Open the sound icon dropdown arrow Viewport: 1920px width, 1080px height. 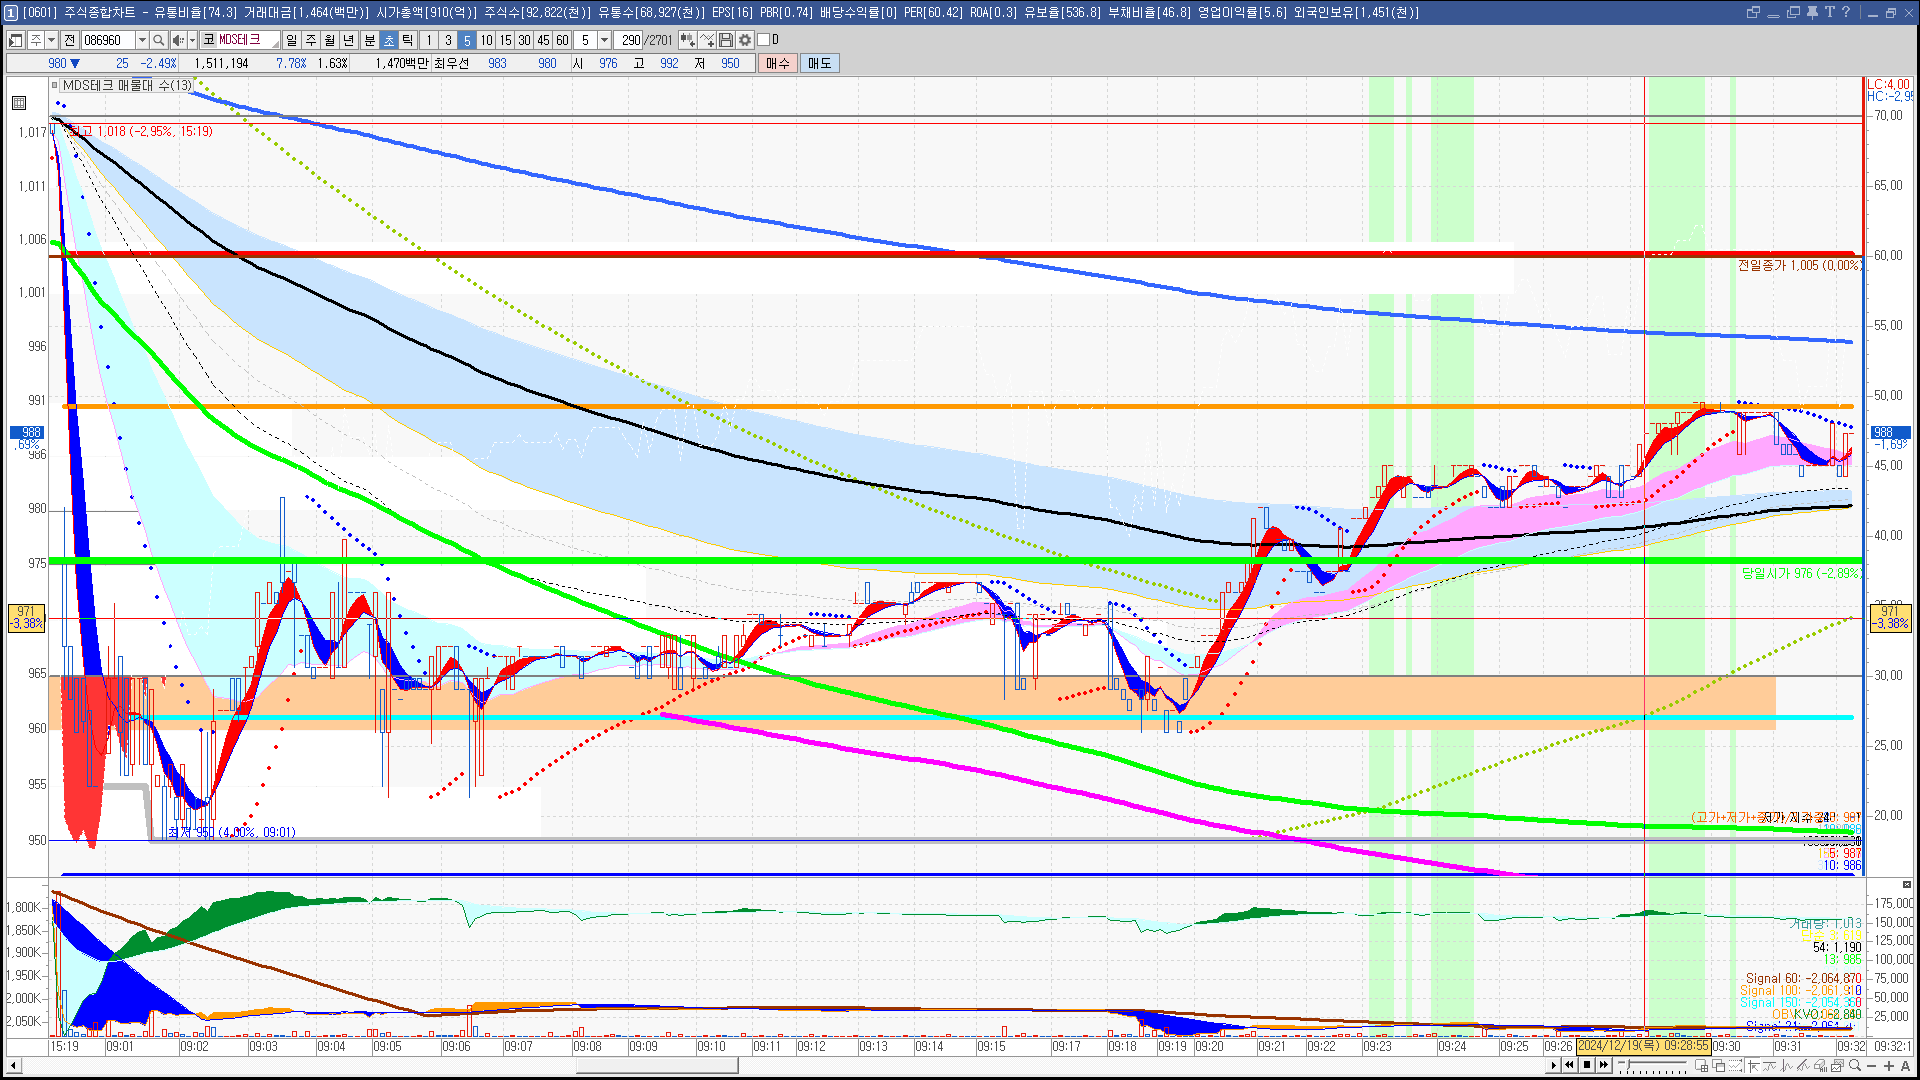point(192,40)
